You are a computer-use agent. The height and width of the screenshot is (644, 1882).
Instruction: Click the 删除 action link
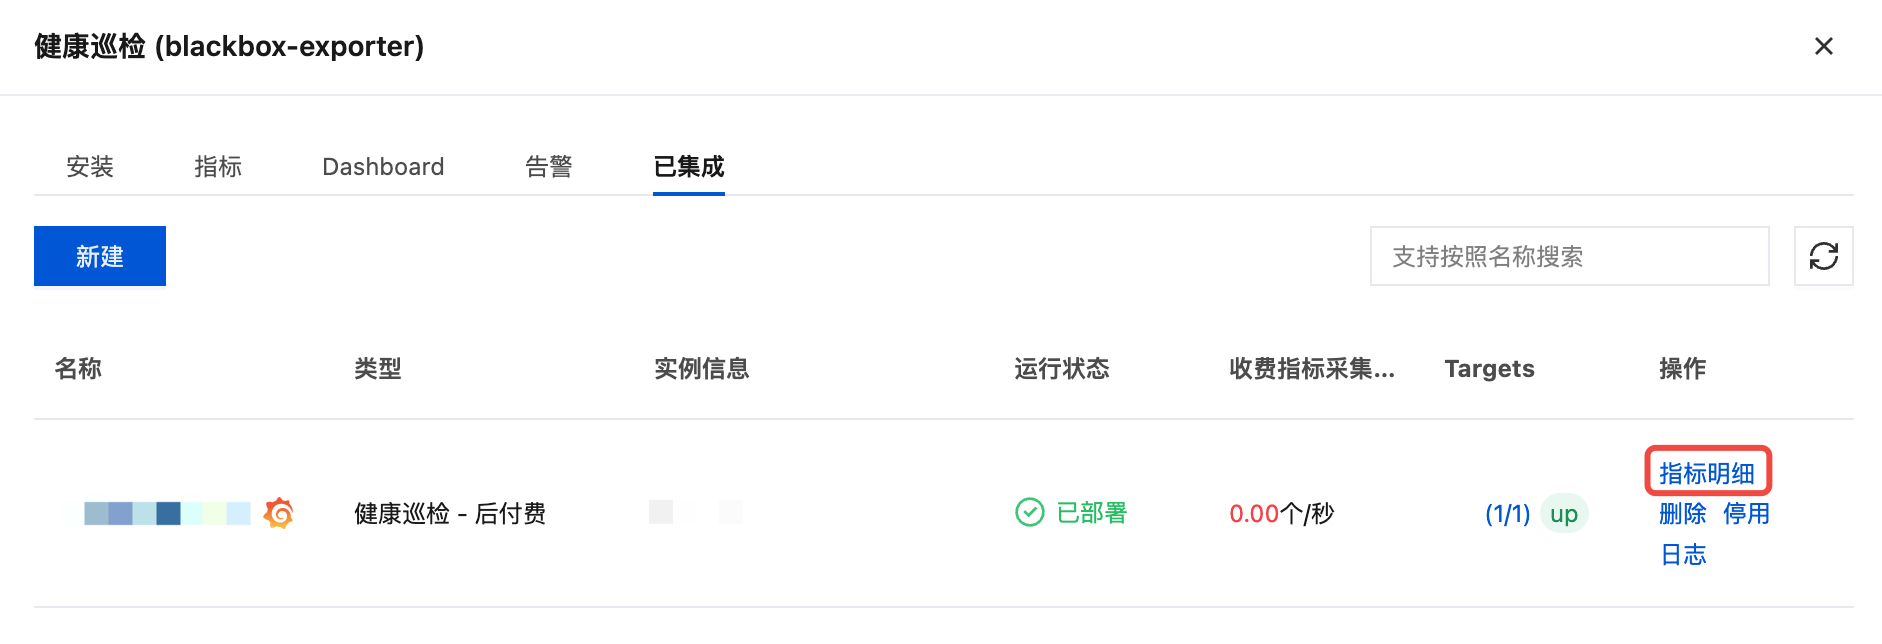click(1683, 513)
